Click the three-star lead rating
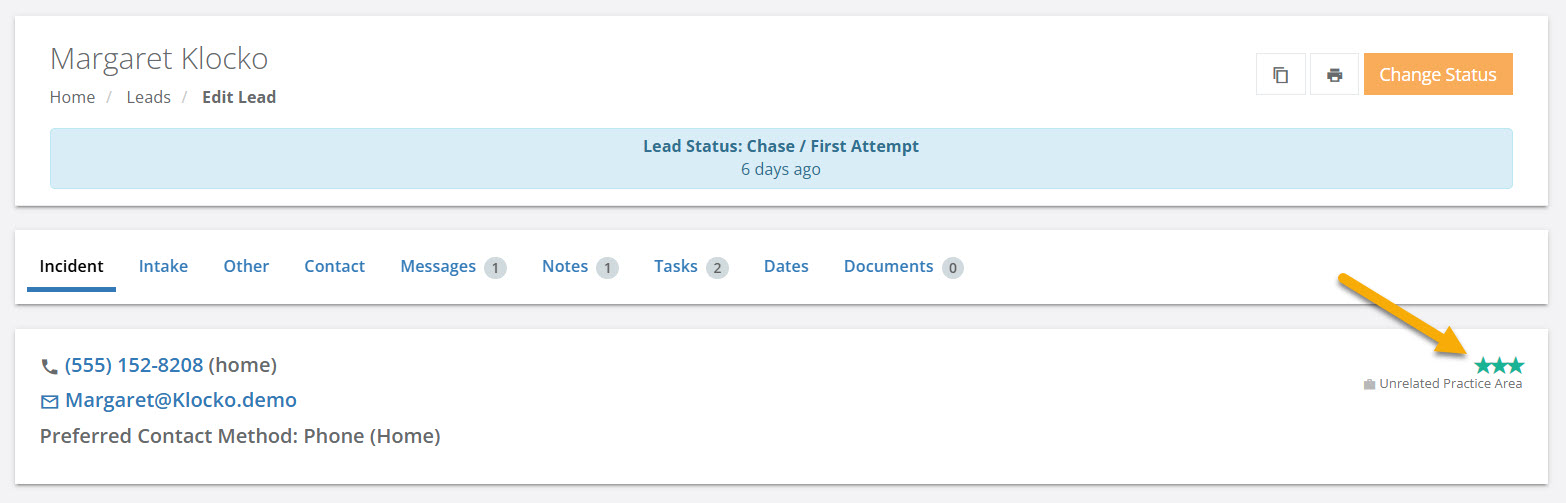Viewport: 1566px width, 503px height. click(1499, 365)
